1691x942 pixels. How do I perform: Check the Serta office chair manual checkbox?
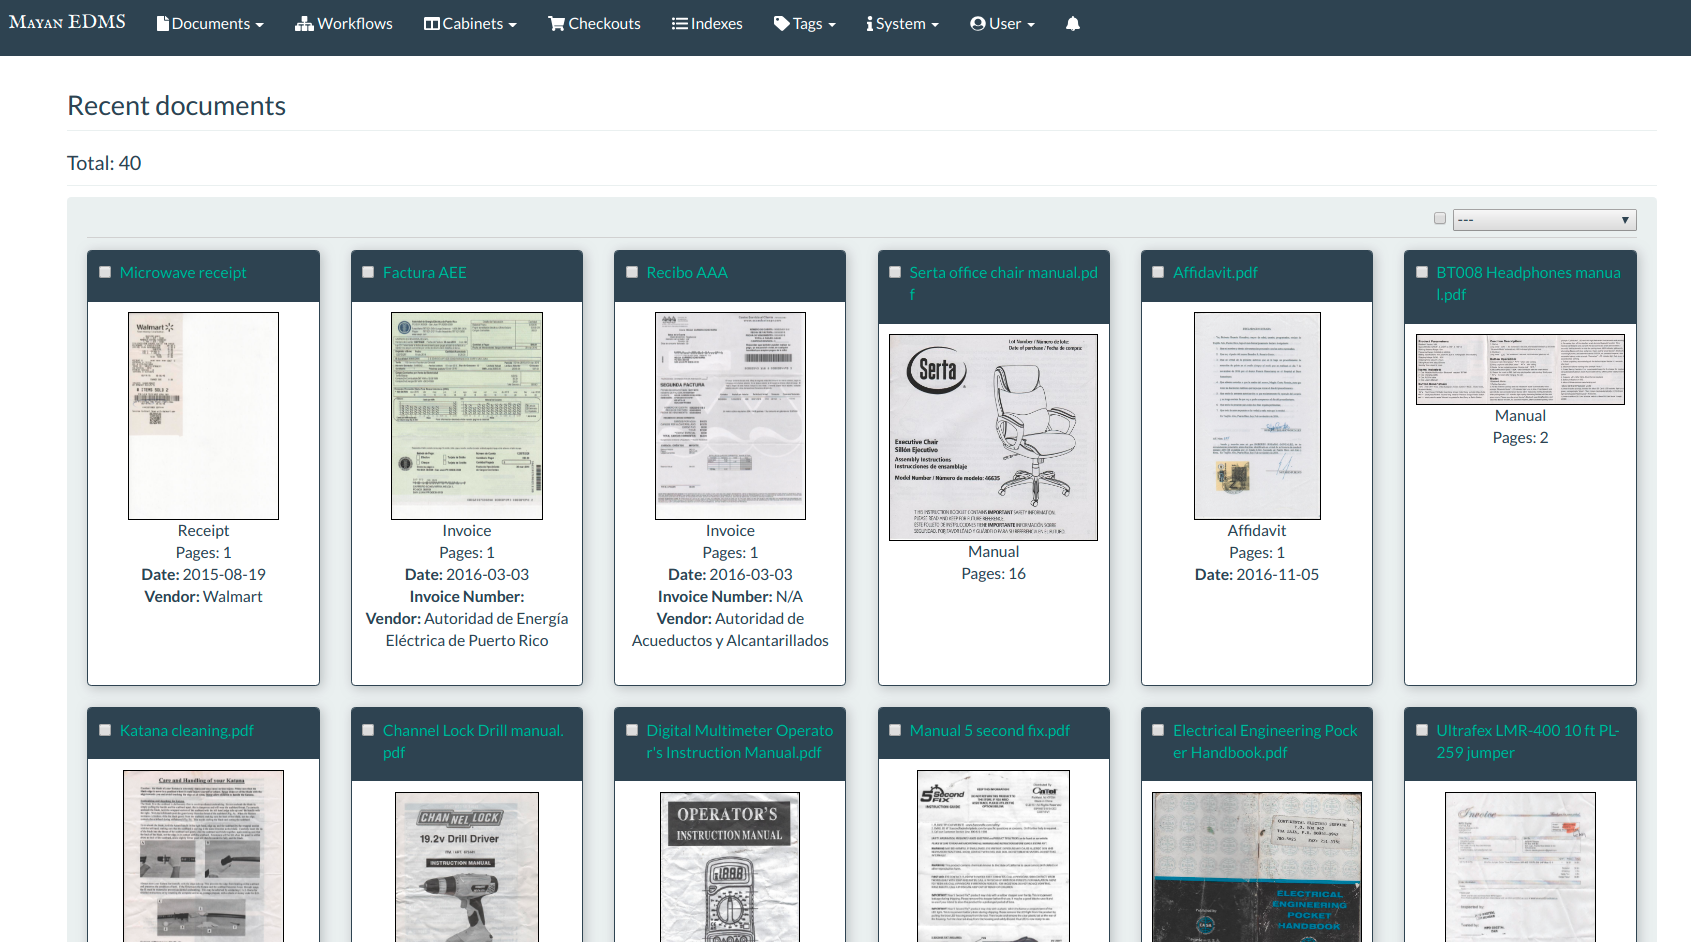(894, 271)
